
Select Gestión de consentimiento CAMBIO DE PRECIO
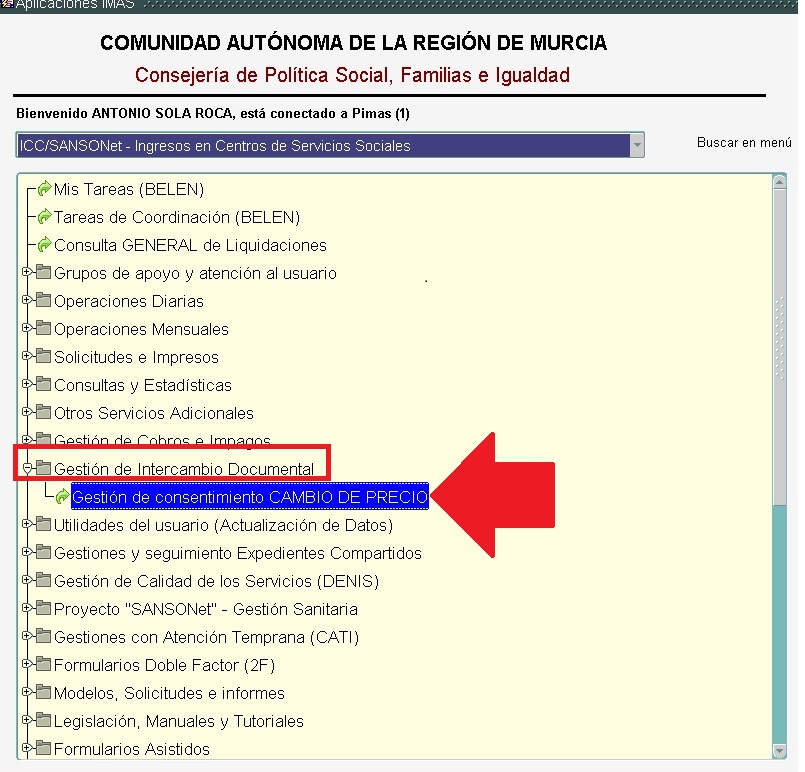(249, 497)
